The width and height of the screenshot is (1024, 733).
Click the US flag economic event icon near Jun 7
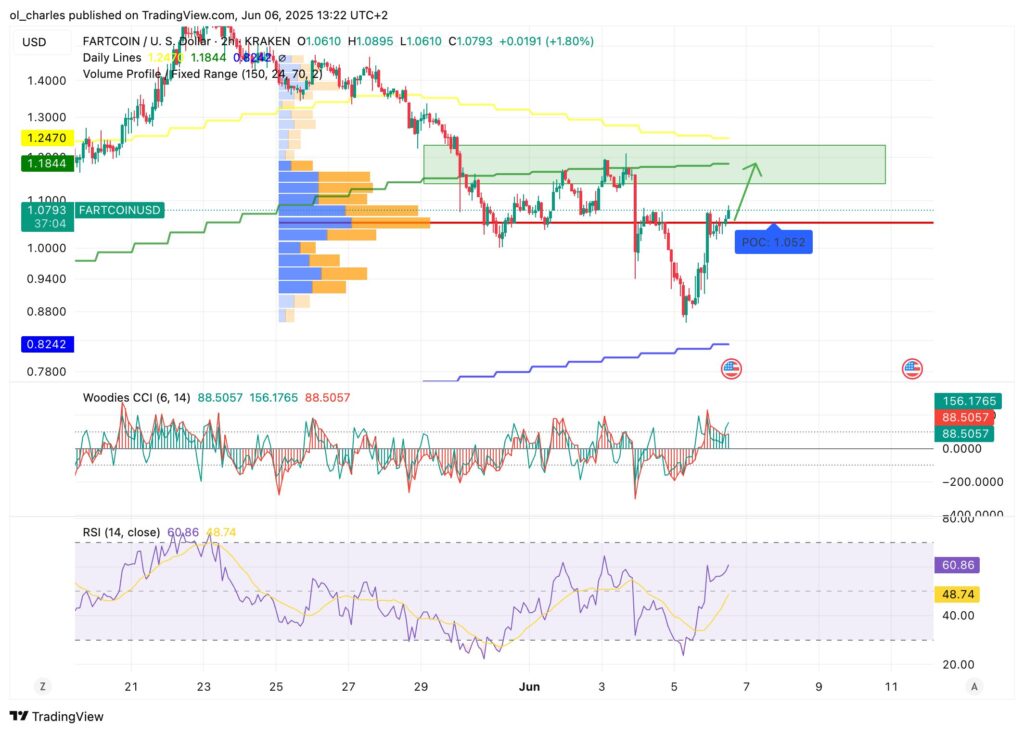(x=730, y=369)
